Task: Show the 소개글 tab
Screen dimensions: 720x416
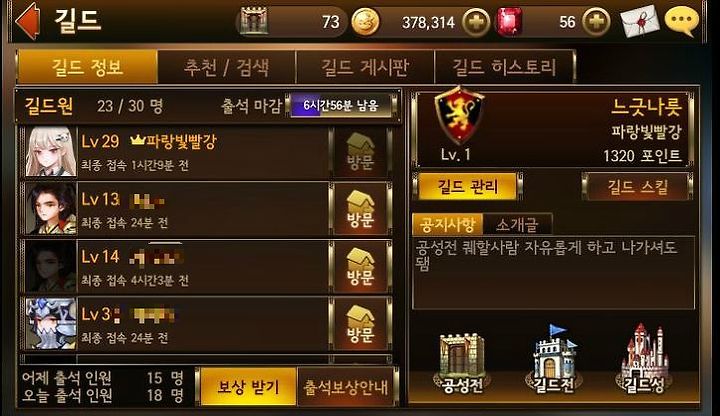Action: [517, 225]
